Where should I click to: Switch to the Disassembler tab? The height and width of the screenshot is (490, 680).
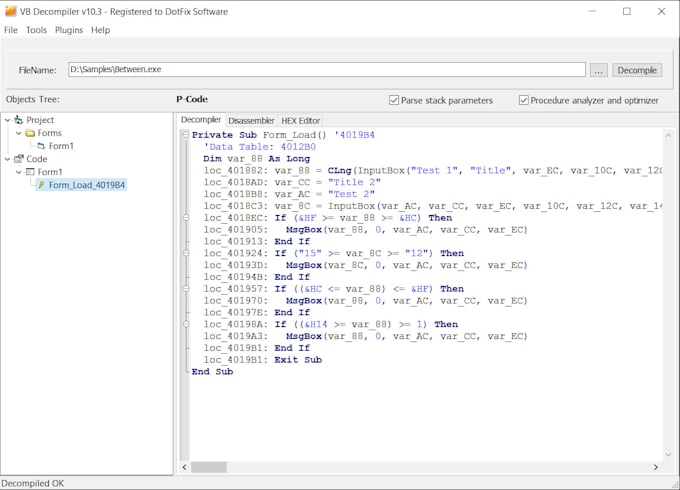[251, 121]
